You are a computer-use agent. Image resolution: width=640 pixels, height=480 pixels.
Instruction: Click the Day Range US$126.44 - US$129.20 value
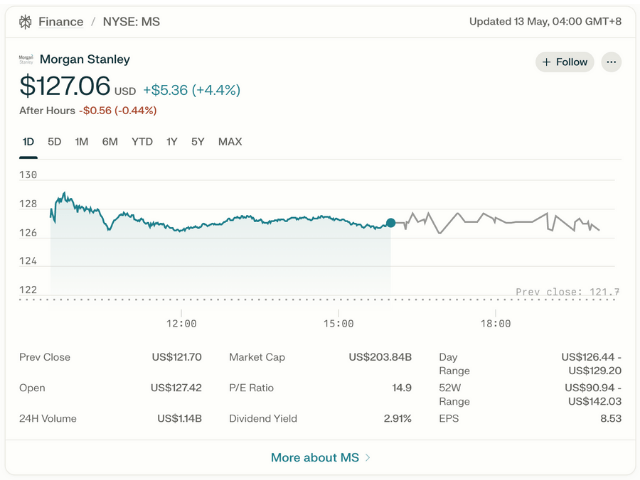pyautogui.click(x=591, y=364)
